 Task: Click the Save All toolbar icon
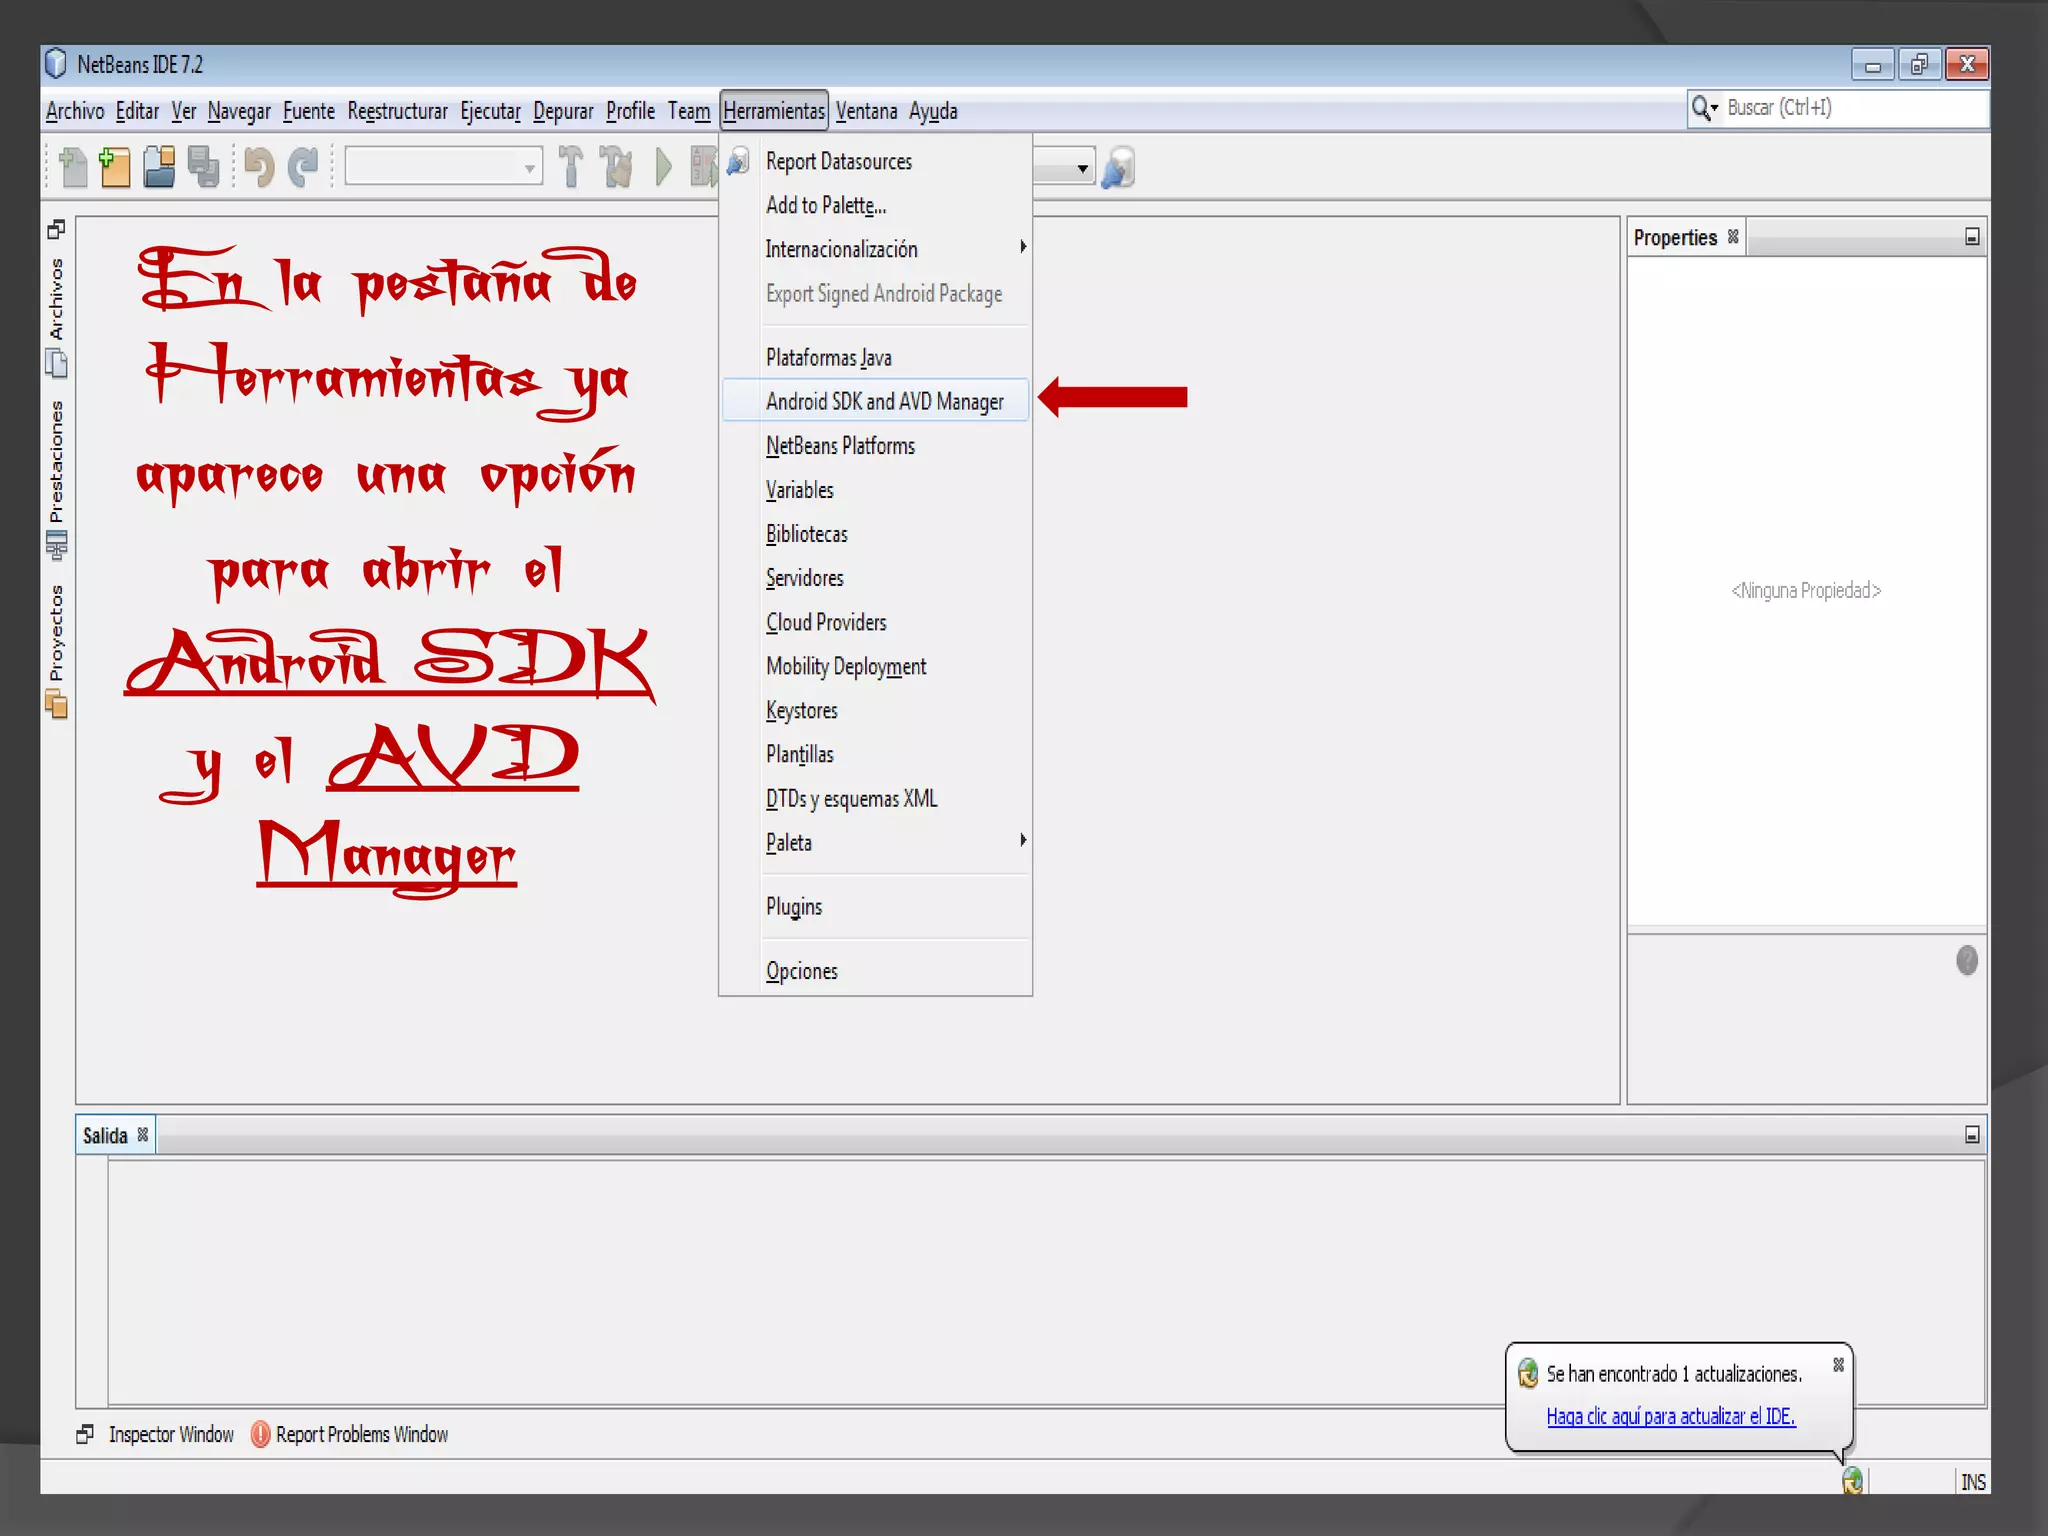coord(203,167)
